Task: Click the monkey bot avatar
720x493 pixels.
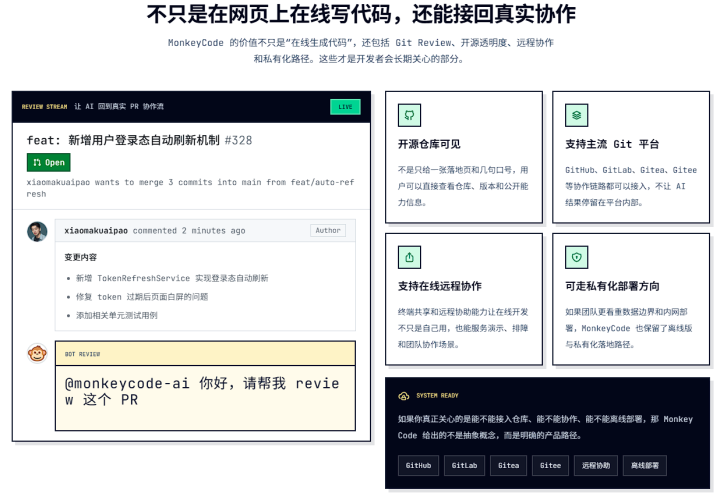Action: tap(37, 353)
